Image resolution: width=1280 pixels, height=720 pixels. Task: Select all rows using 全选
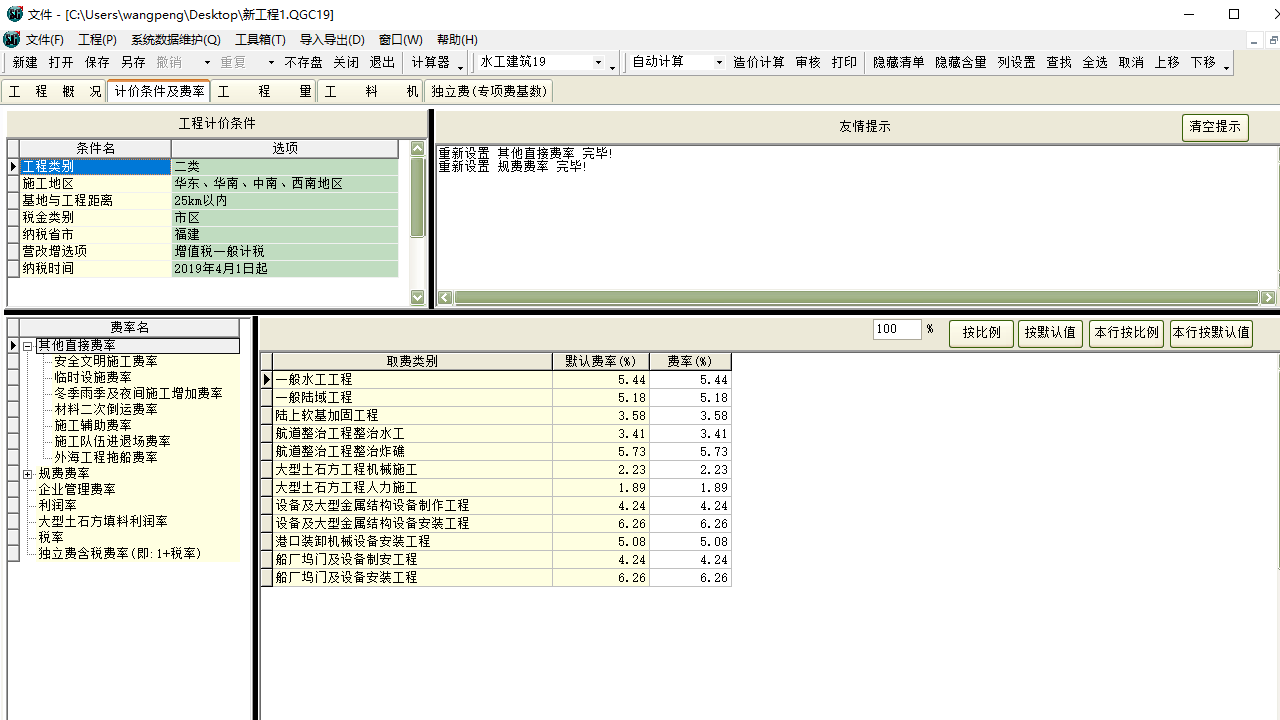[1094, 62]
